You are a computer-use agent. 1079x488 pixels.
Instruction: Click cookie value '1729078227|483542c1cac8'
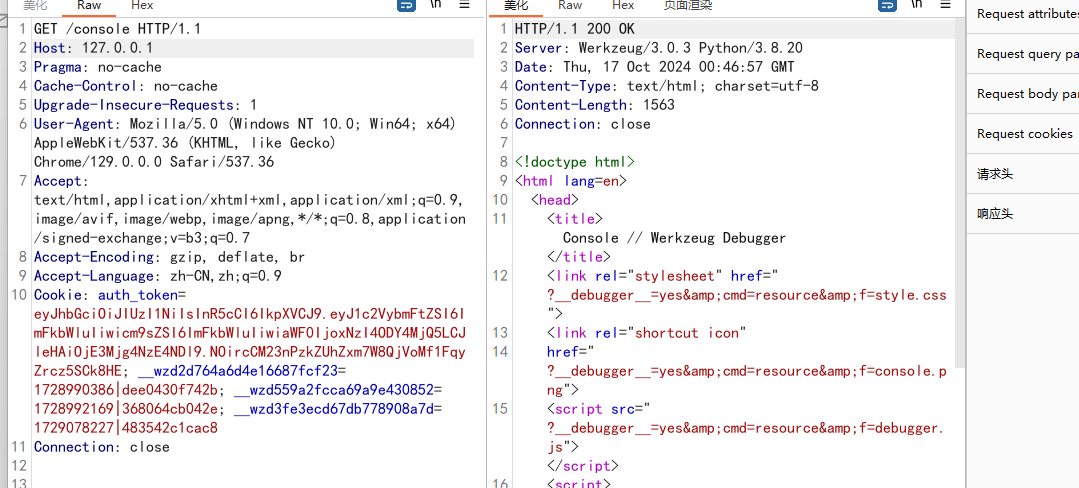point(126,428)
